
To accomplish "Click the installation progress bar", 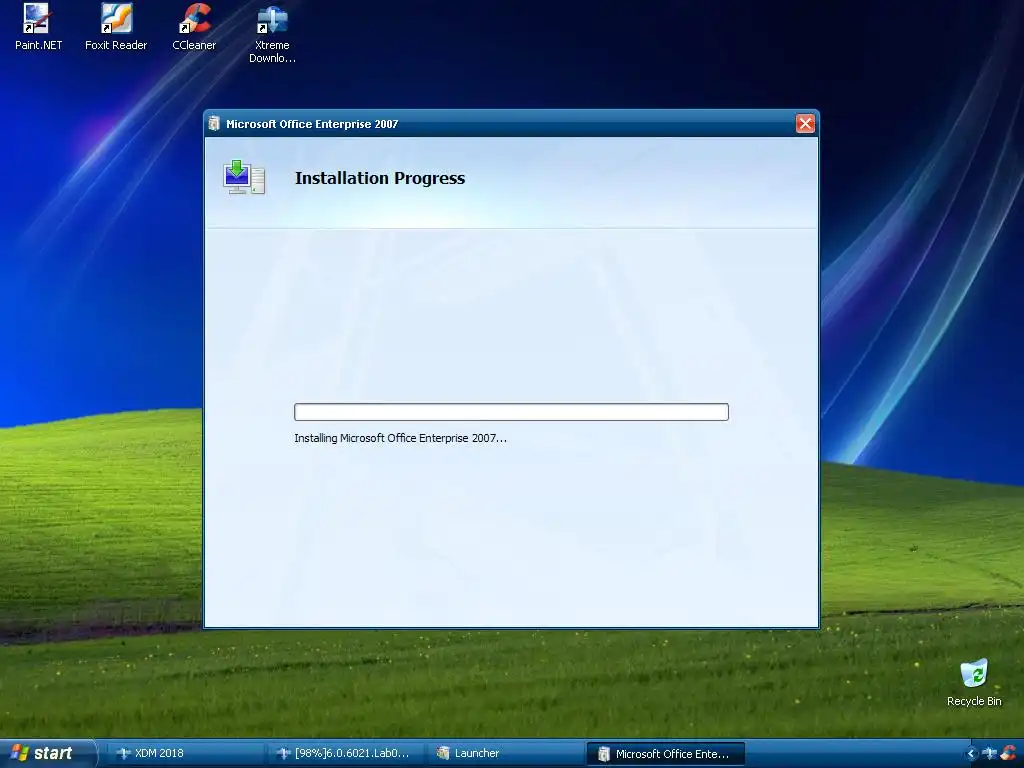I will pyautogui.click(x=511, y=412).
